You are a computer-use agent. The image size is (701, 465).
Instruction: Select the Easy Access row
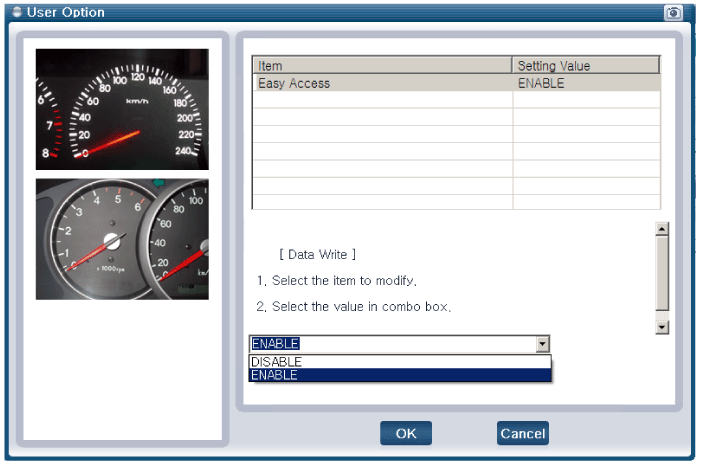tap(382, 83)
